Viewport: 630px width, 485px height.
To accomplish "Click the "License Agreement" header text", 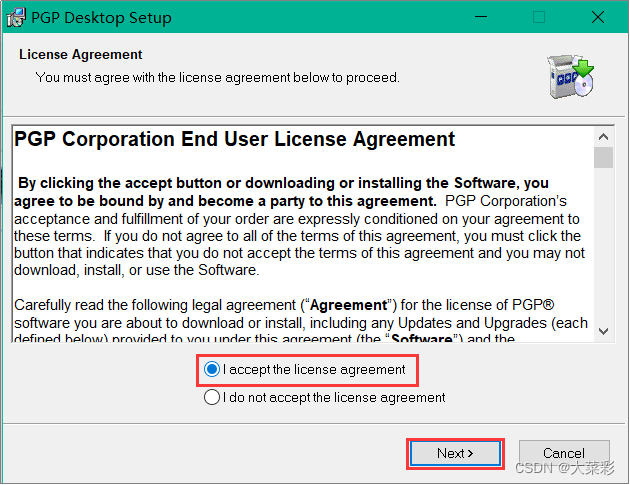I will 80,54.
